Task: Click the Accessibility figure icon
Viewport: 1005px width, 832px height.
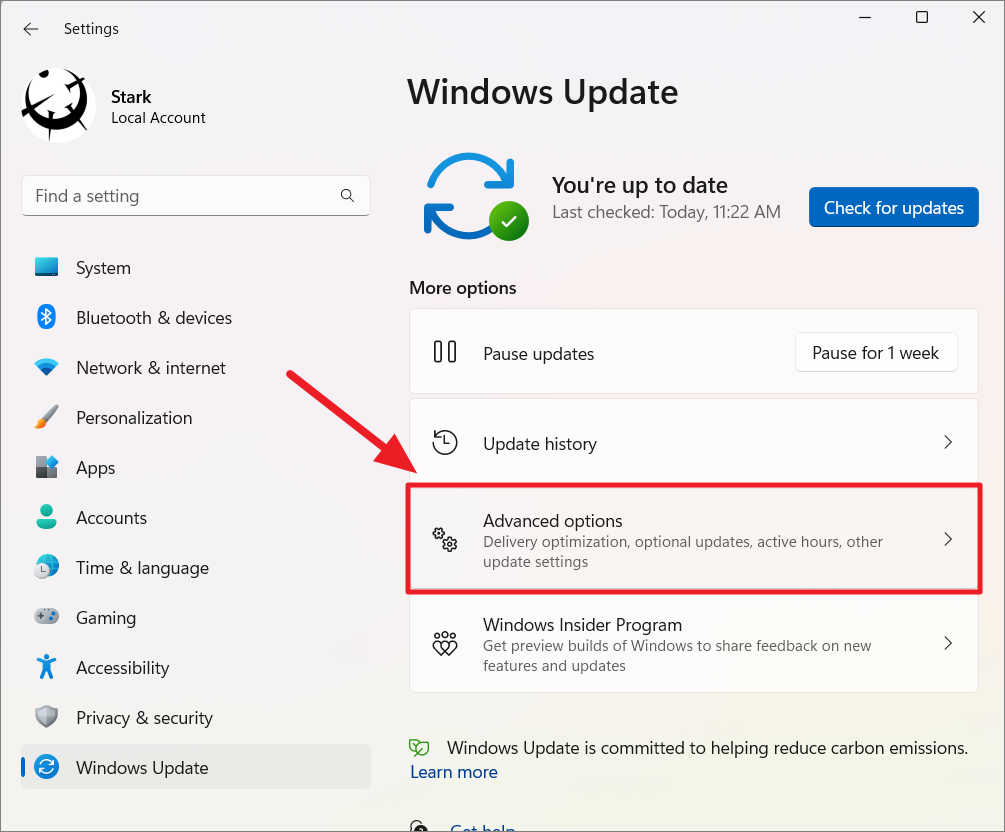Action: (46, 667)
